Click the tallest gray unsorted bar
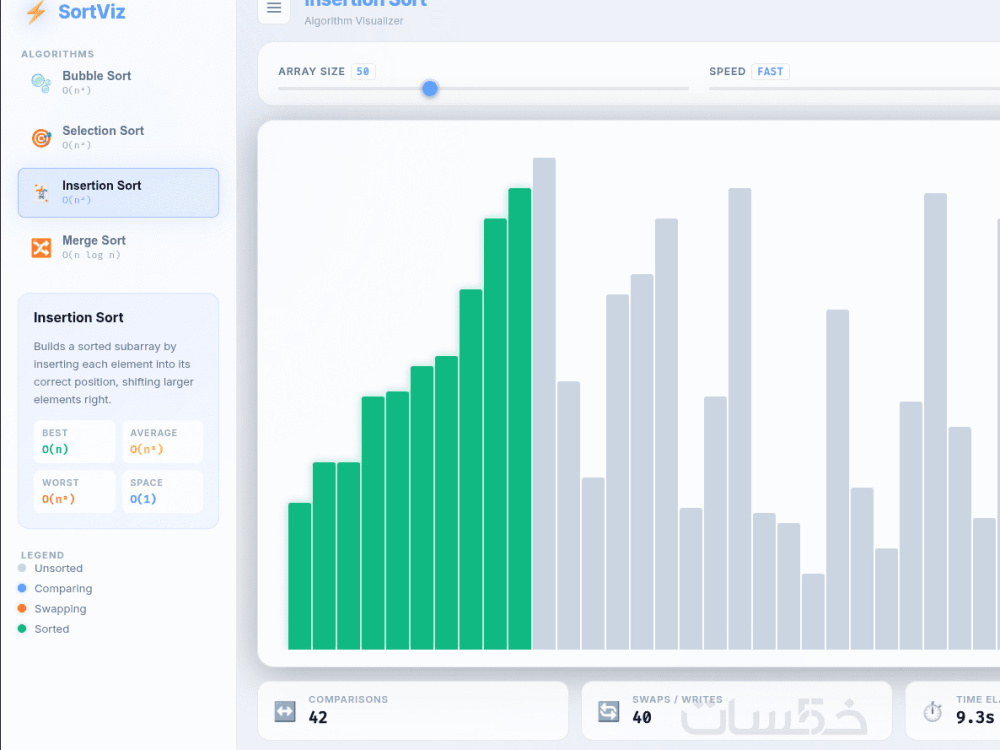Image resolution: width=1000 pixels, height=750 pixels. [x=544, y=404]
